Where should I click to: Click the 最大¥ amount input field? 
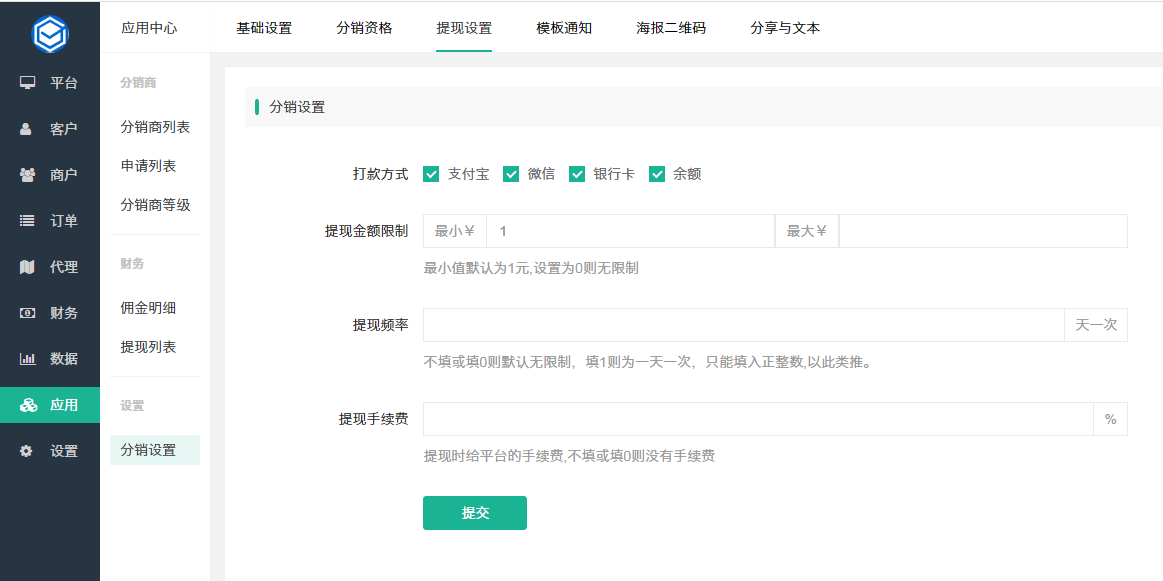tap(983, 232)
